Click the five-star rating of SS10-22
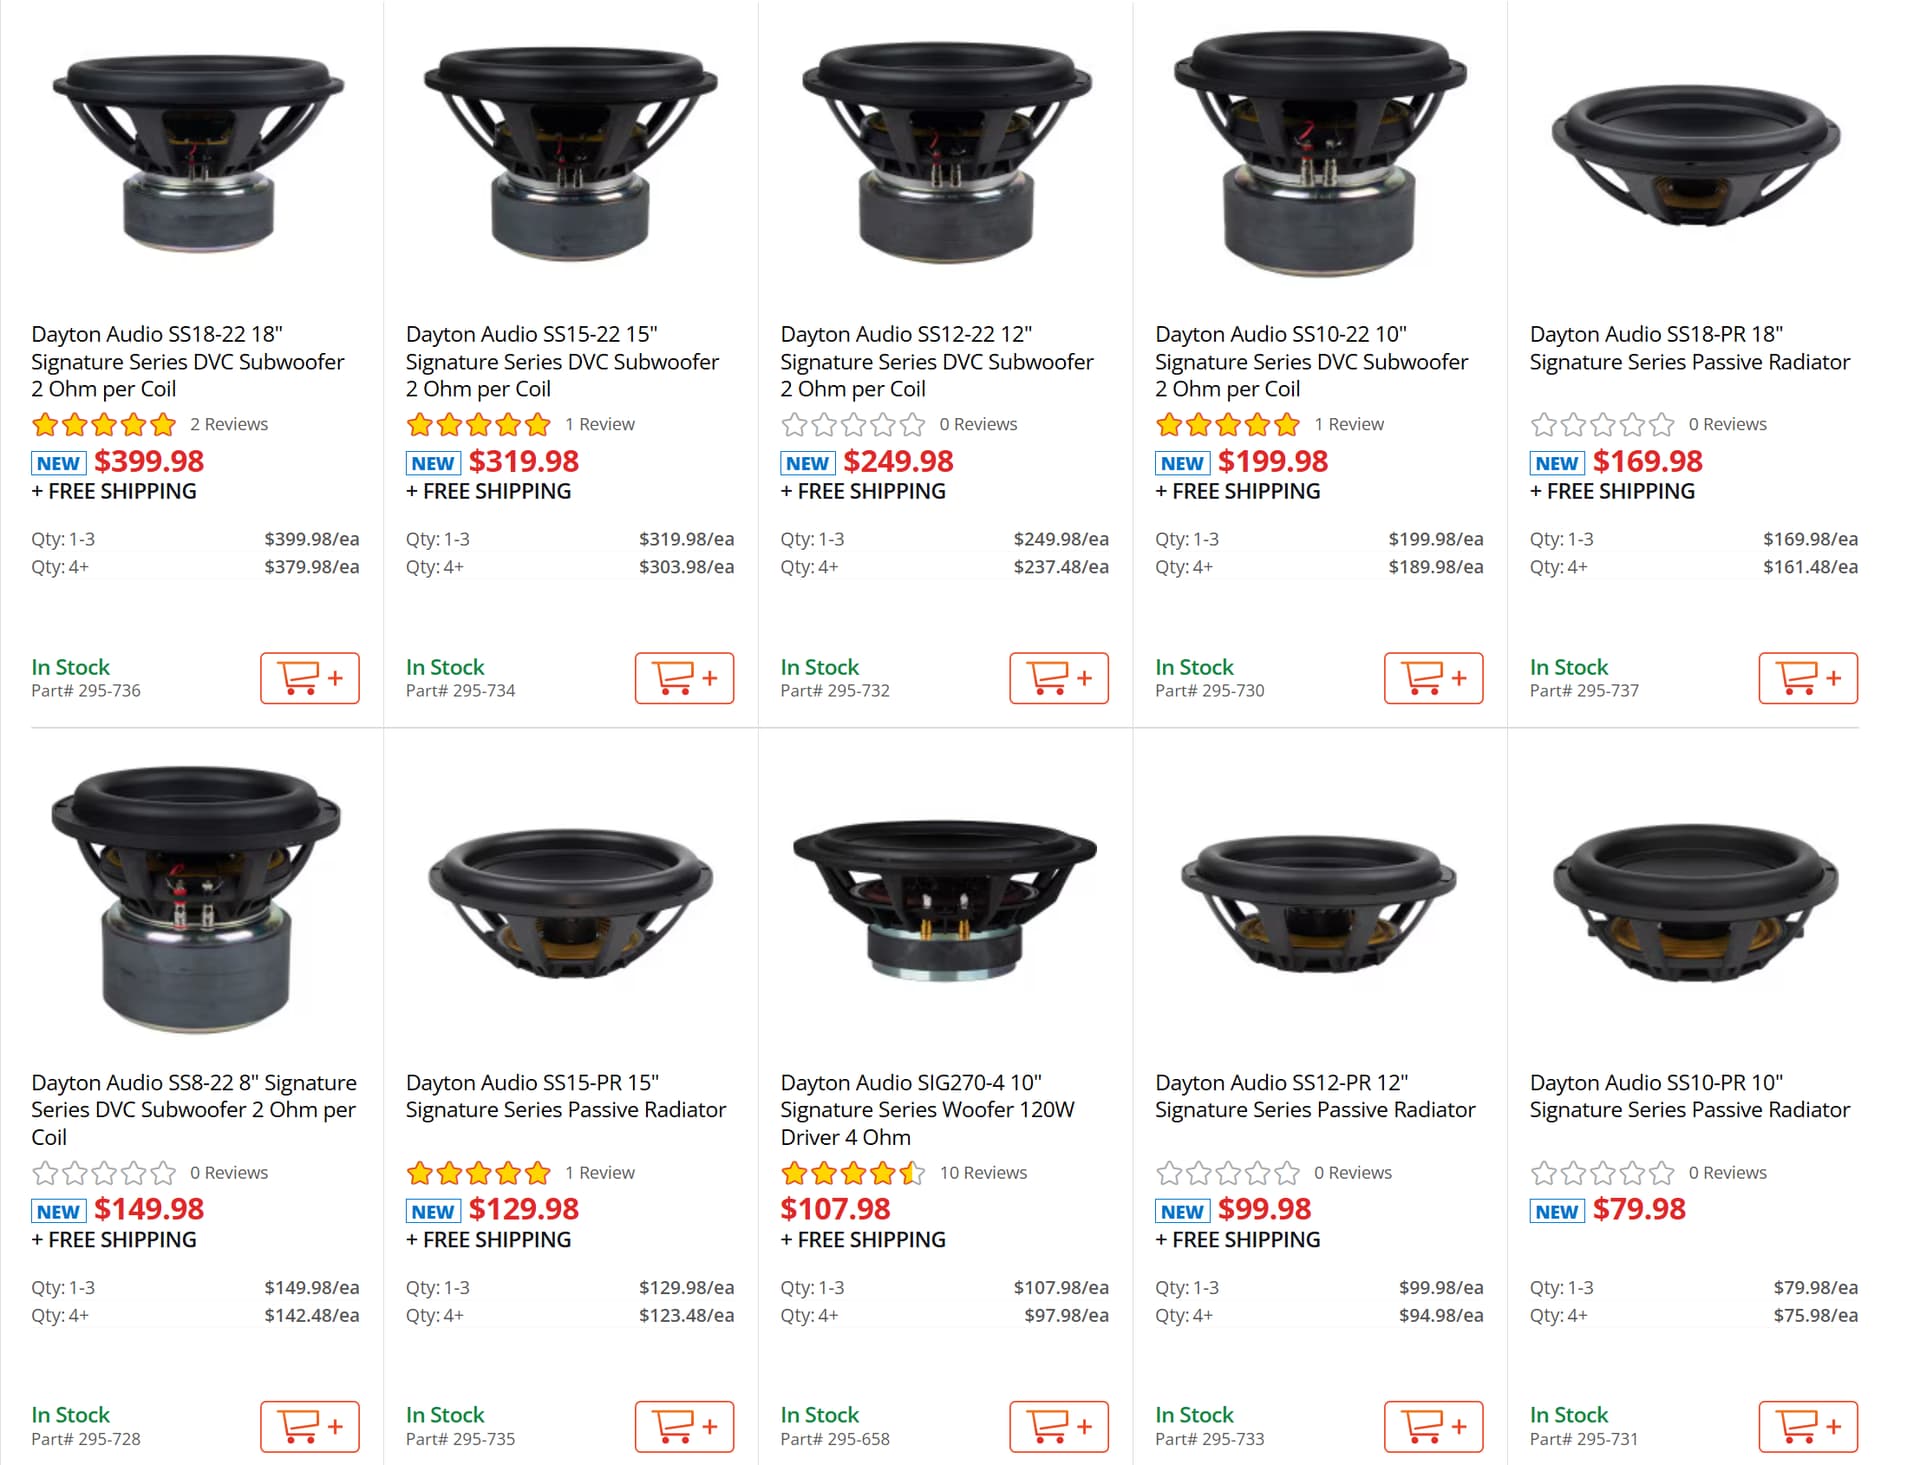 tap(1227, 425)
